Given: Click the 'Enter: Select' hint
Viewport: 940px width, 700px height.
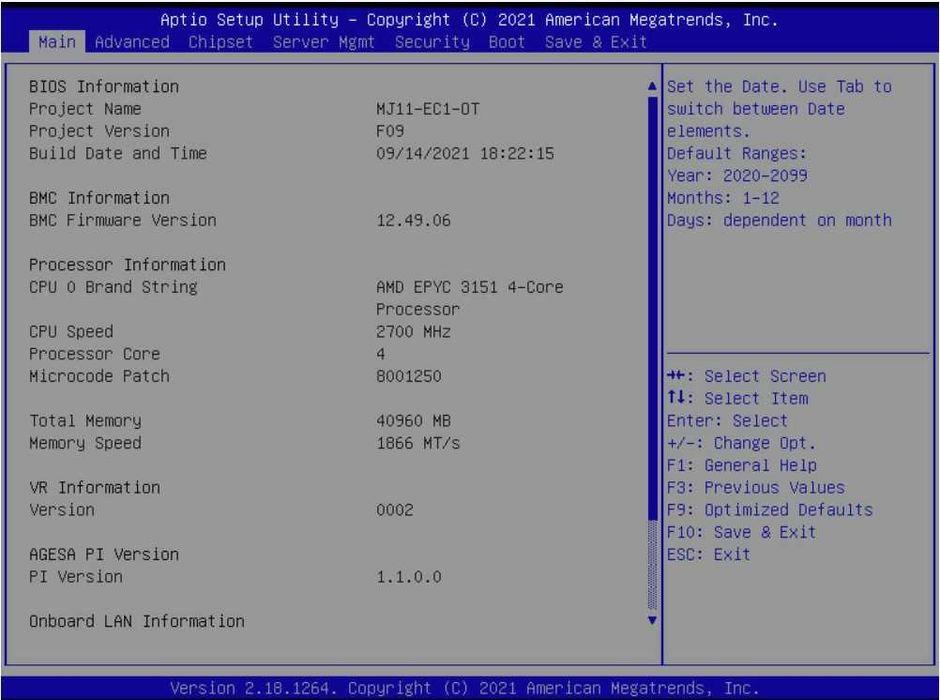Looking at the screenshot, I should click(727, 420).
